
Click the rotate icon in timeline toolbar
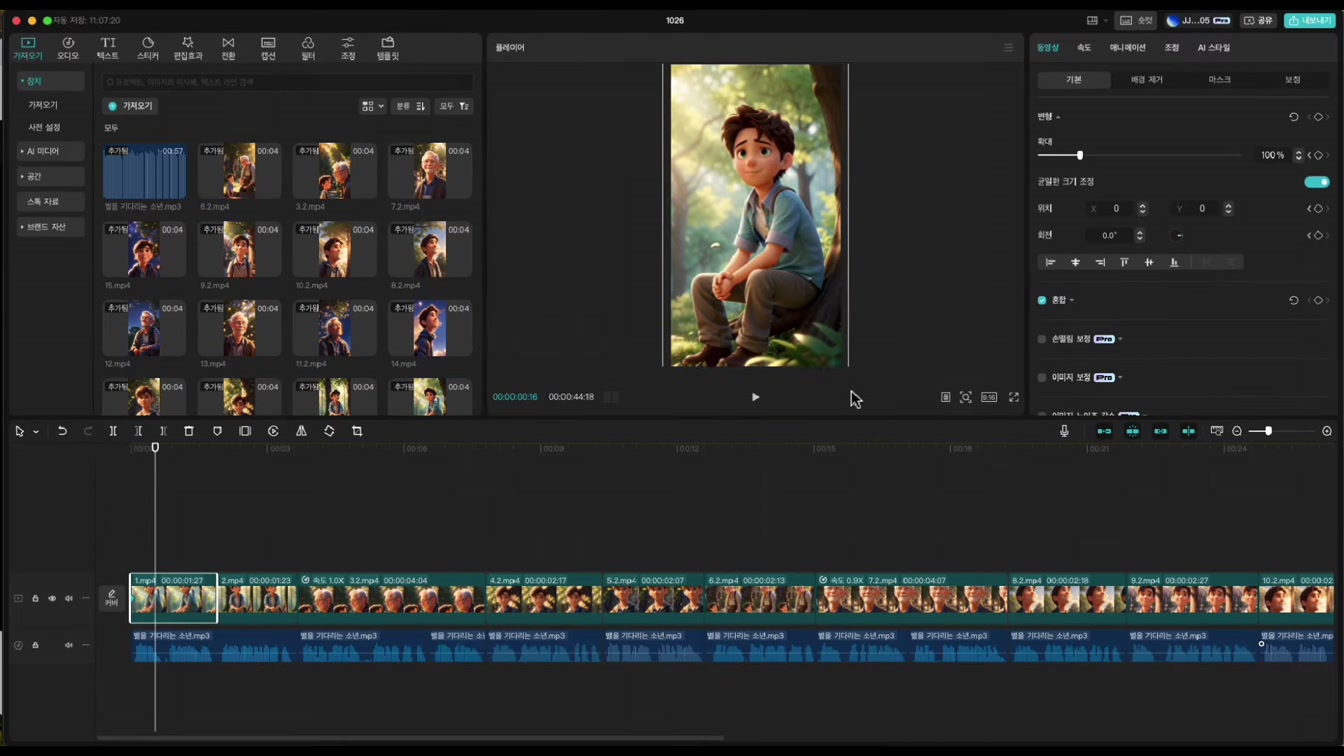click(x=329, y=431)
